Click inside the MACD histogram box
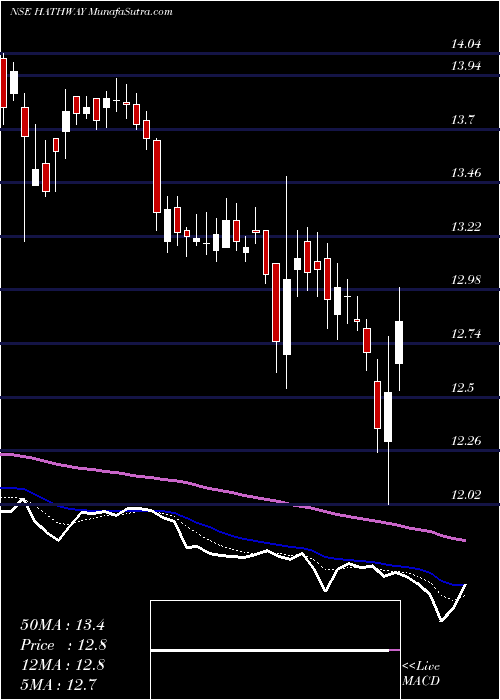500x700 pixels. 275,650
